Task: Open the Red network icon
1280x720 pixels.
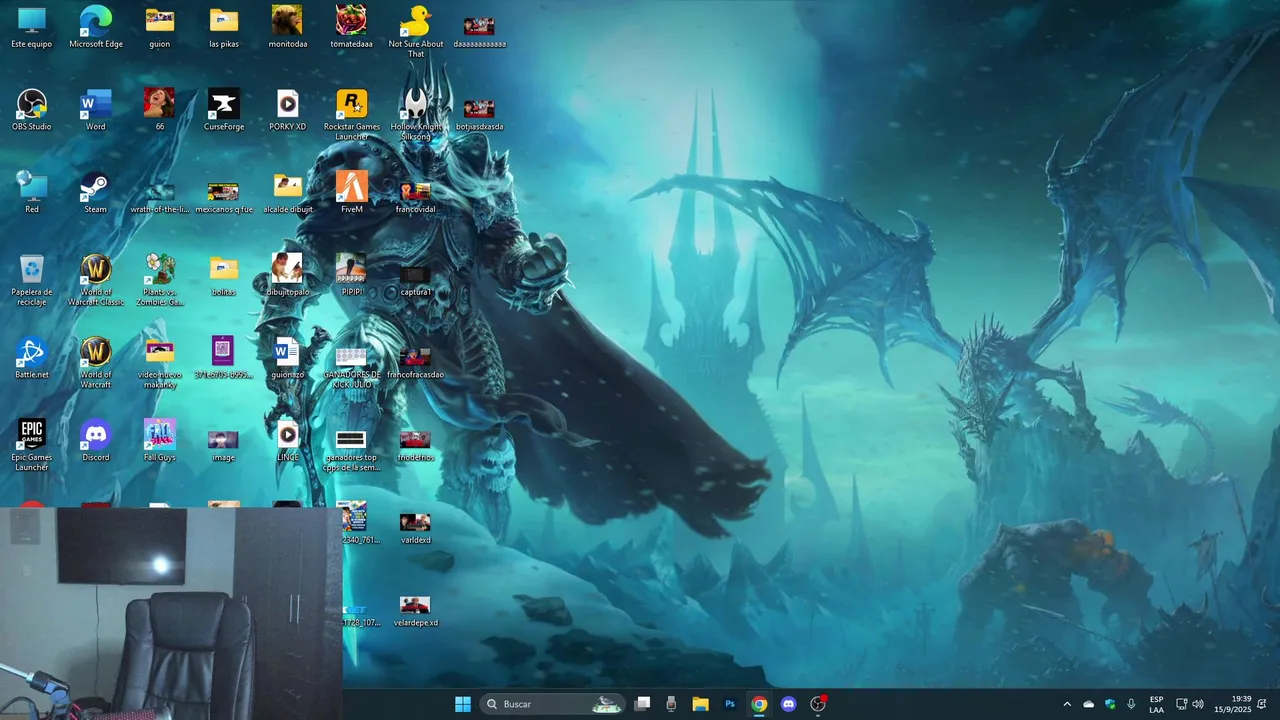Action: [x=32, y=193]
